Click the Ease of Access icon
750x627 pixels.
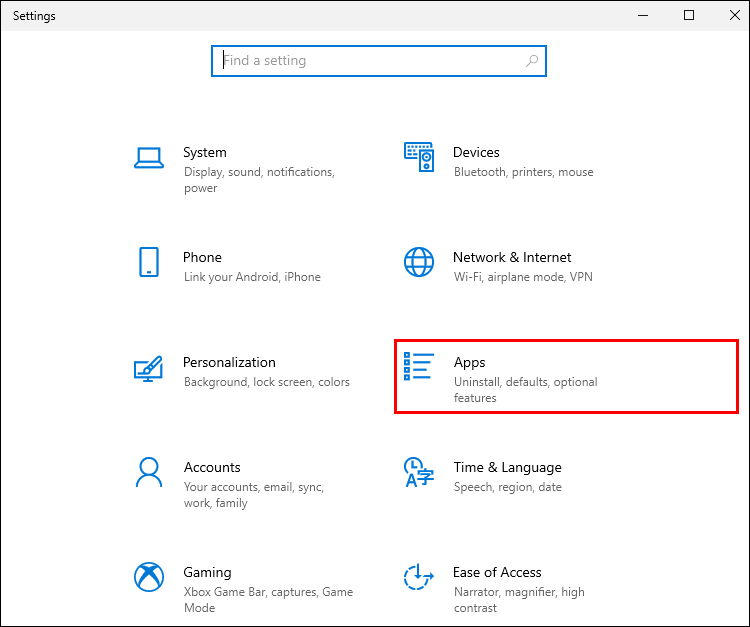[x=419, y=577]
